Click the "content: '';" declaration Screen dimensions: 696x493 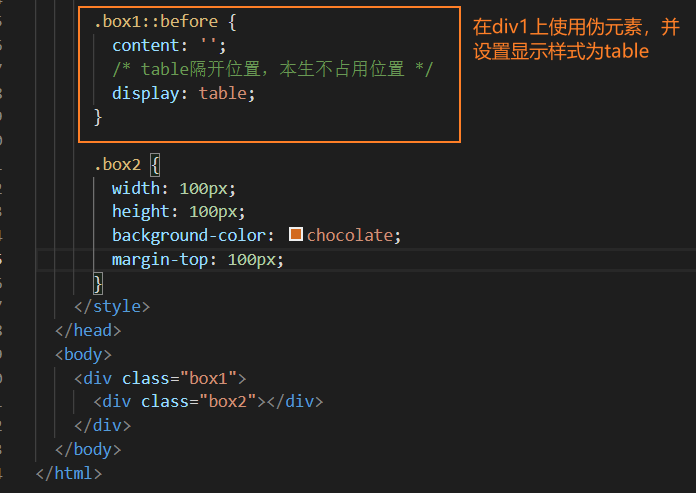(169, 46)
